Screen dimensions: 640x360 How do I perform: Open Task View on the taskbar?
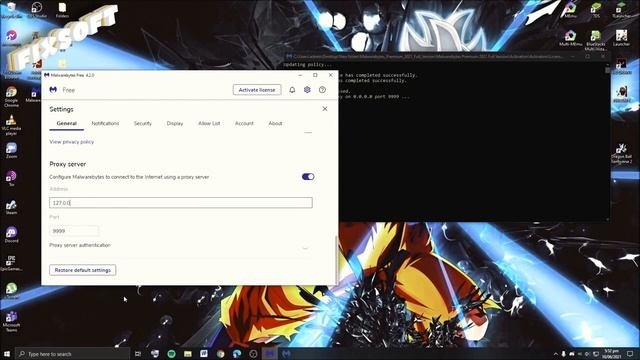point(138,354)
